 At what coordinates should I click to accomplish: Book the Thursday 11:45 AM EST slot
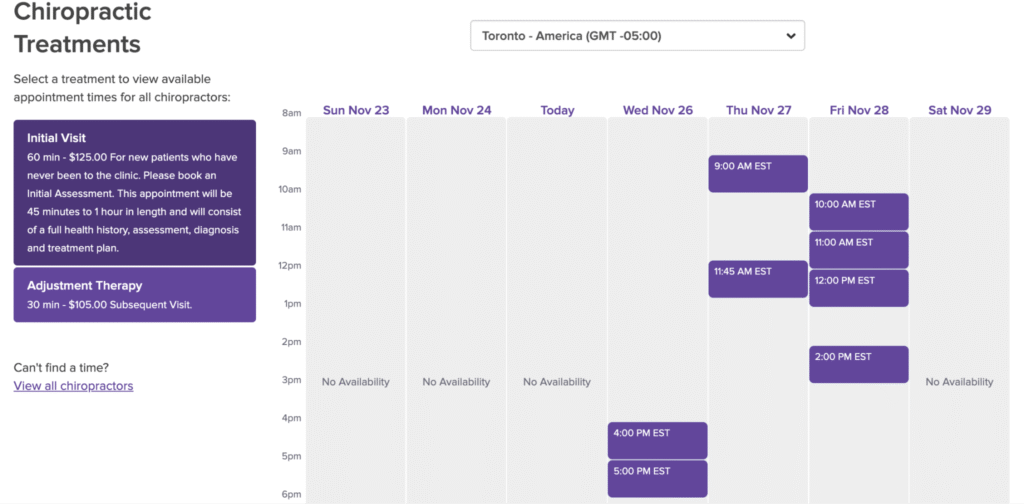click(x=758, y=279)
